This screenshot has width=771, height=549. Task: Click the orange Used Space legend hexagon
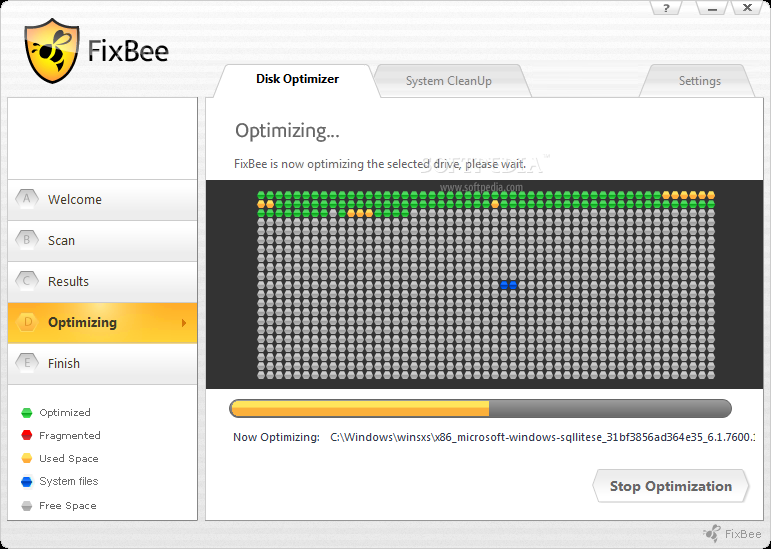click(27, 459)
